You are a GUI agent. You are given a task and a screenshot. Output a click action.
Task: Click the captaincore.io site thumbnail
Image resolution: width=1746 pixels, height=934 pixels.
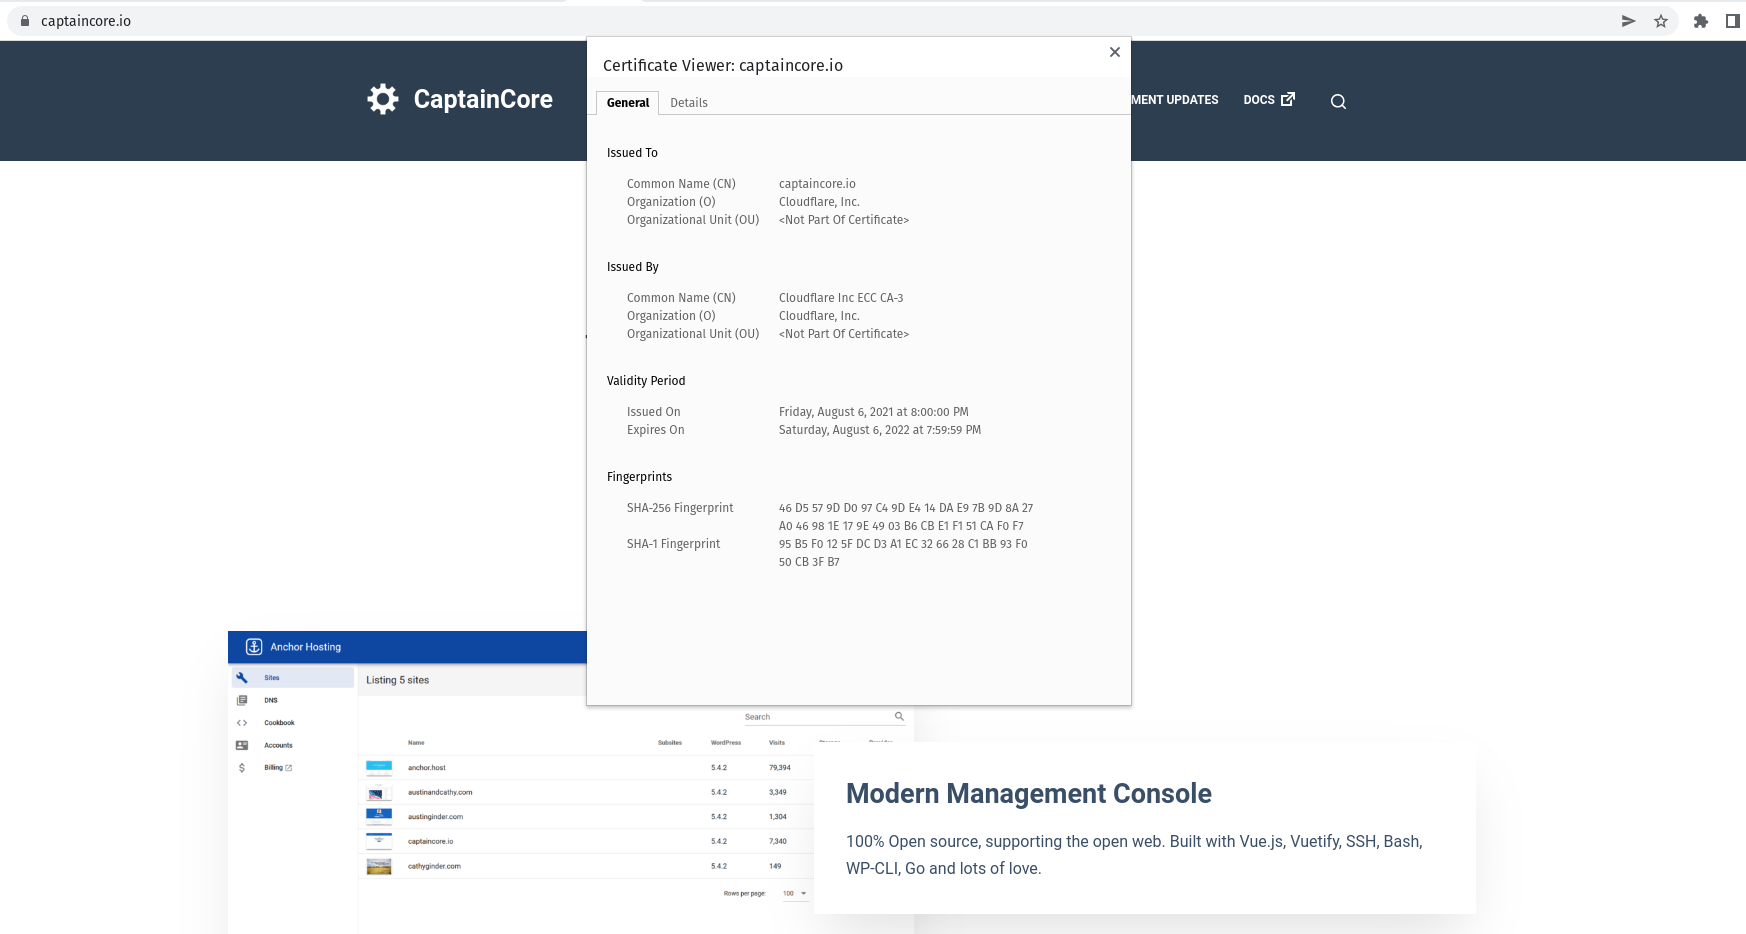tap(379, 842)
